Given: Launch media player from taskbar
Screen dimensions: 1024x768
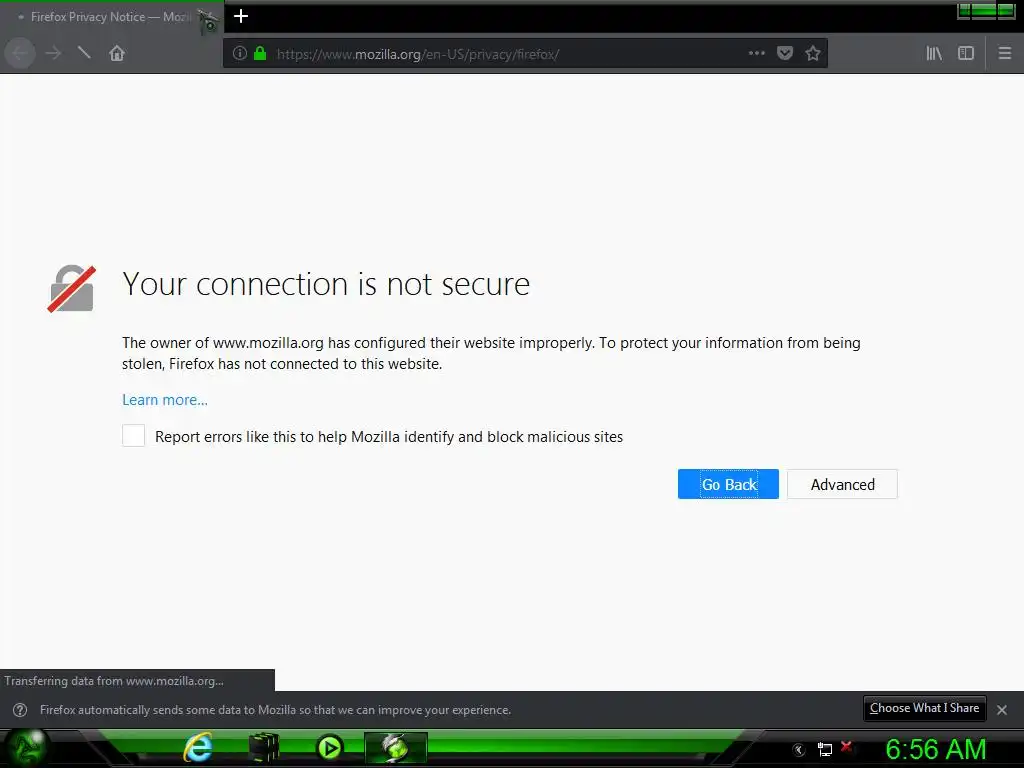Looking at the screenshot, I should click(329, 748).
